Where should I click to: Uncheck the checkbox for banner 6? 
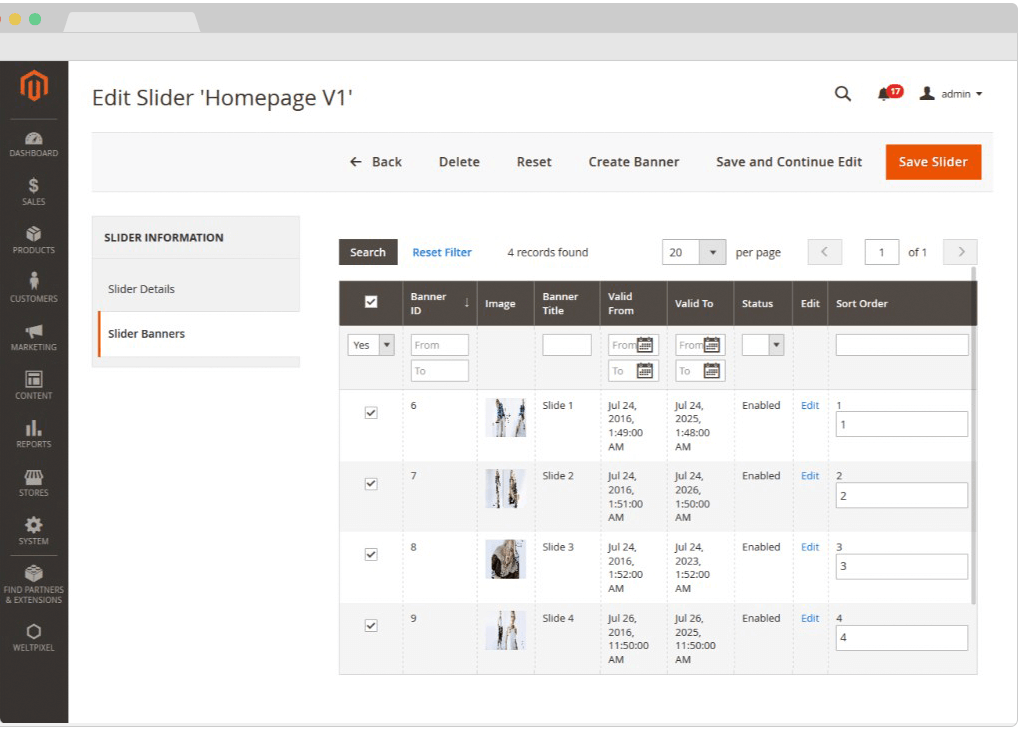pyautogui.click(x=371, y=412)
